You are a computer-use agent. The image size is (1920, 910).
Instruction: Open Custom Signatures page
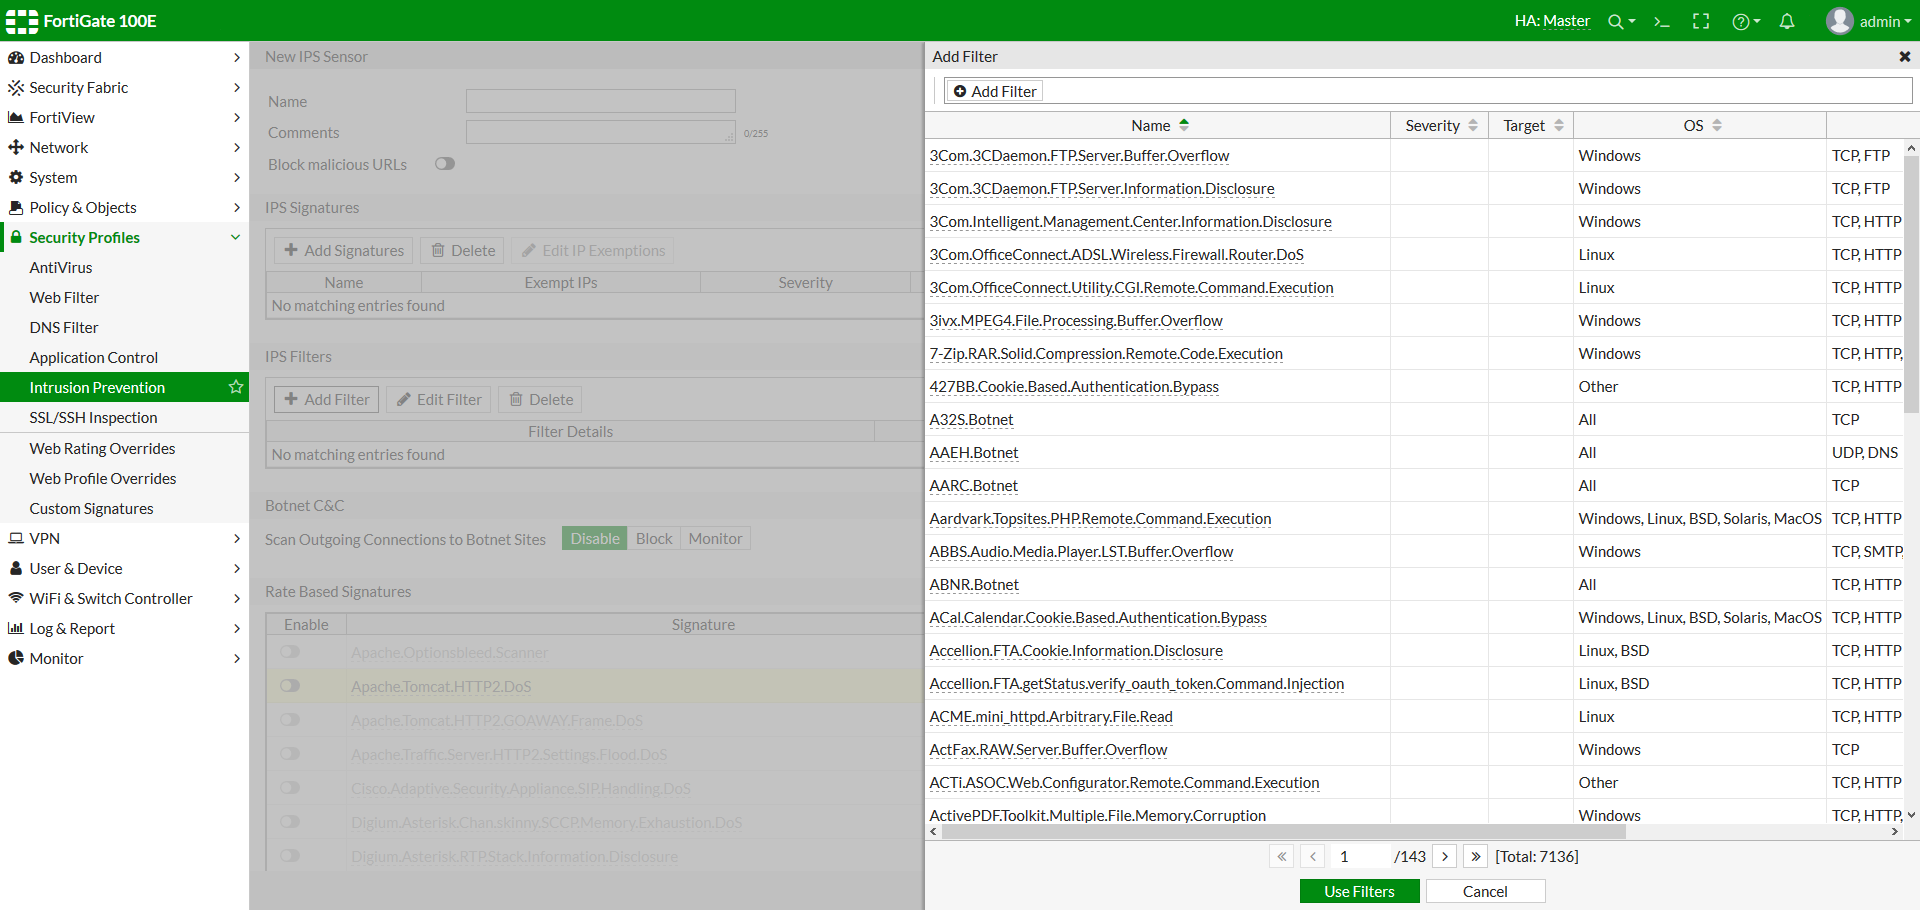92,509
